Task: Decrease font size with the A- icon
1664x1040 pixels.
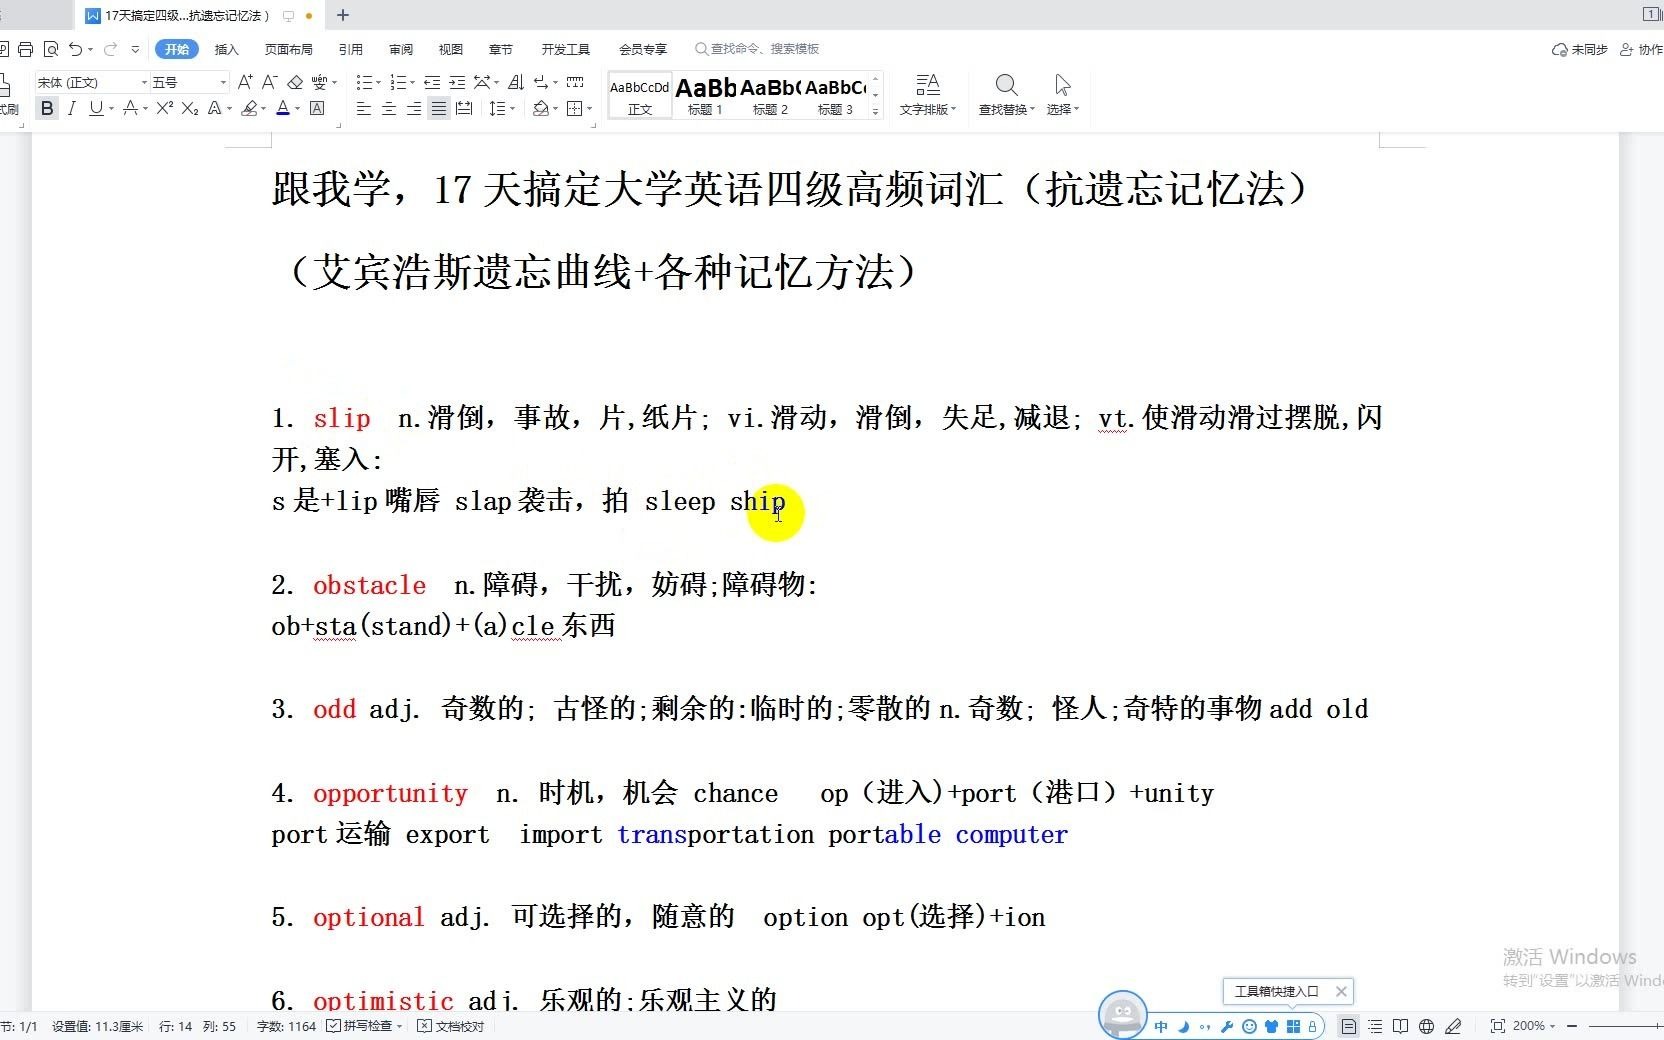Action: click(x=270, y=82)
